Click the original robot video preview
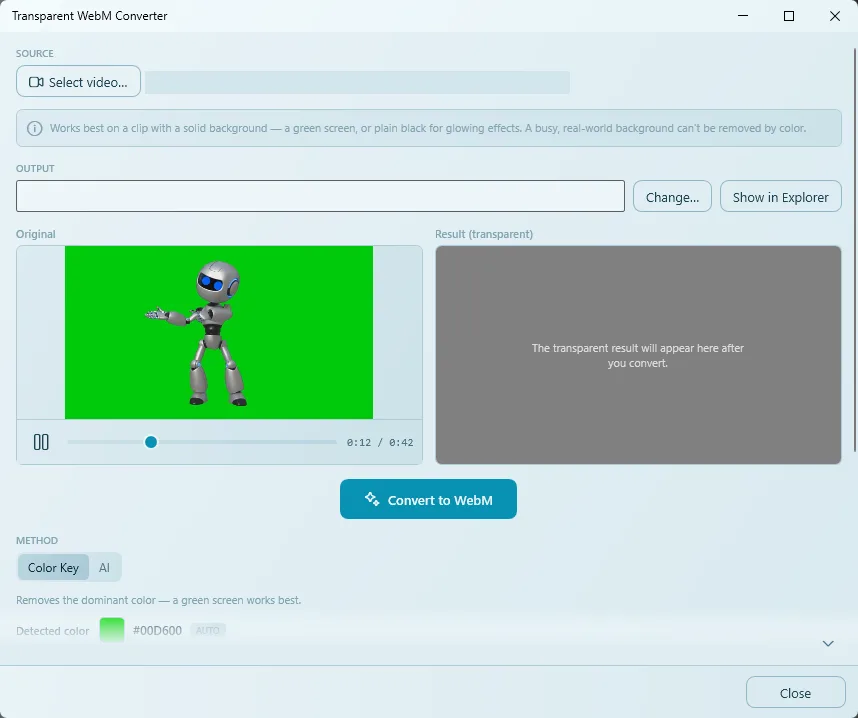Viewport: 858px width, 718px height. (x=219, y=332)
